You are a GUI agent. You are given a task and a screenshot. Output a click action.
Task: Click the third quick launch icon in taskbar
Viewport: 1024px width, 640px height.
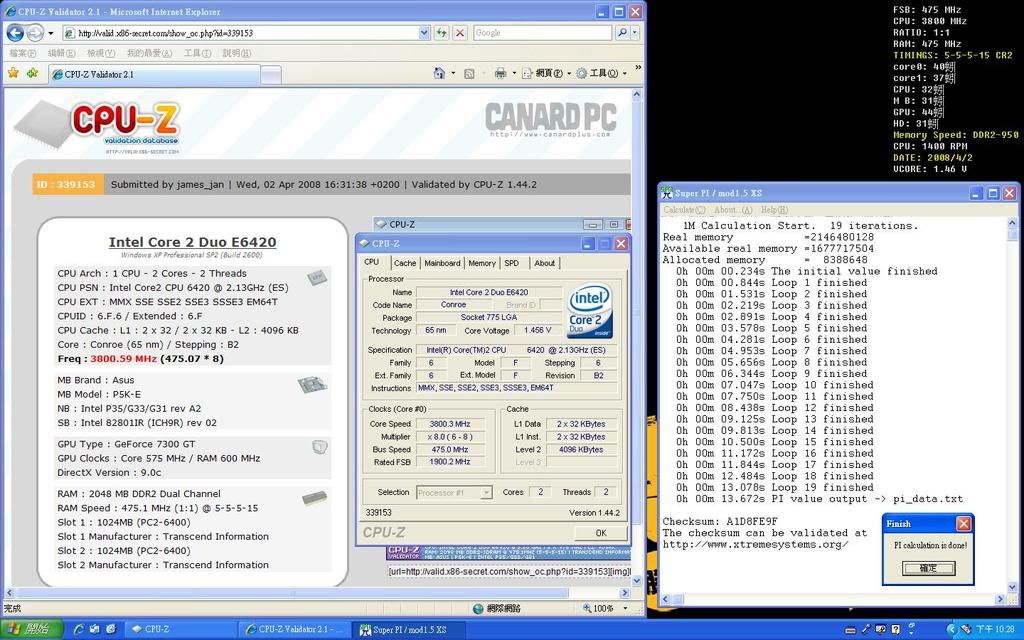tap(110, 629)
